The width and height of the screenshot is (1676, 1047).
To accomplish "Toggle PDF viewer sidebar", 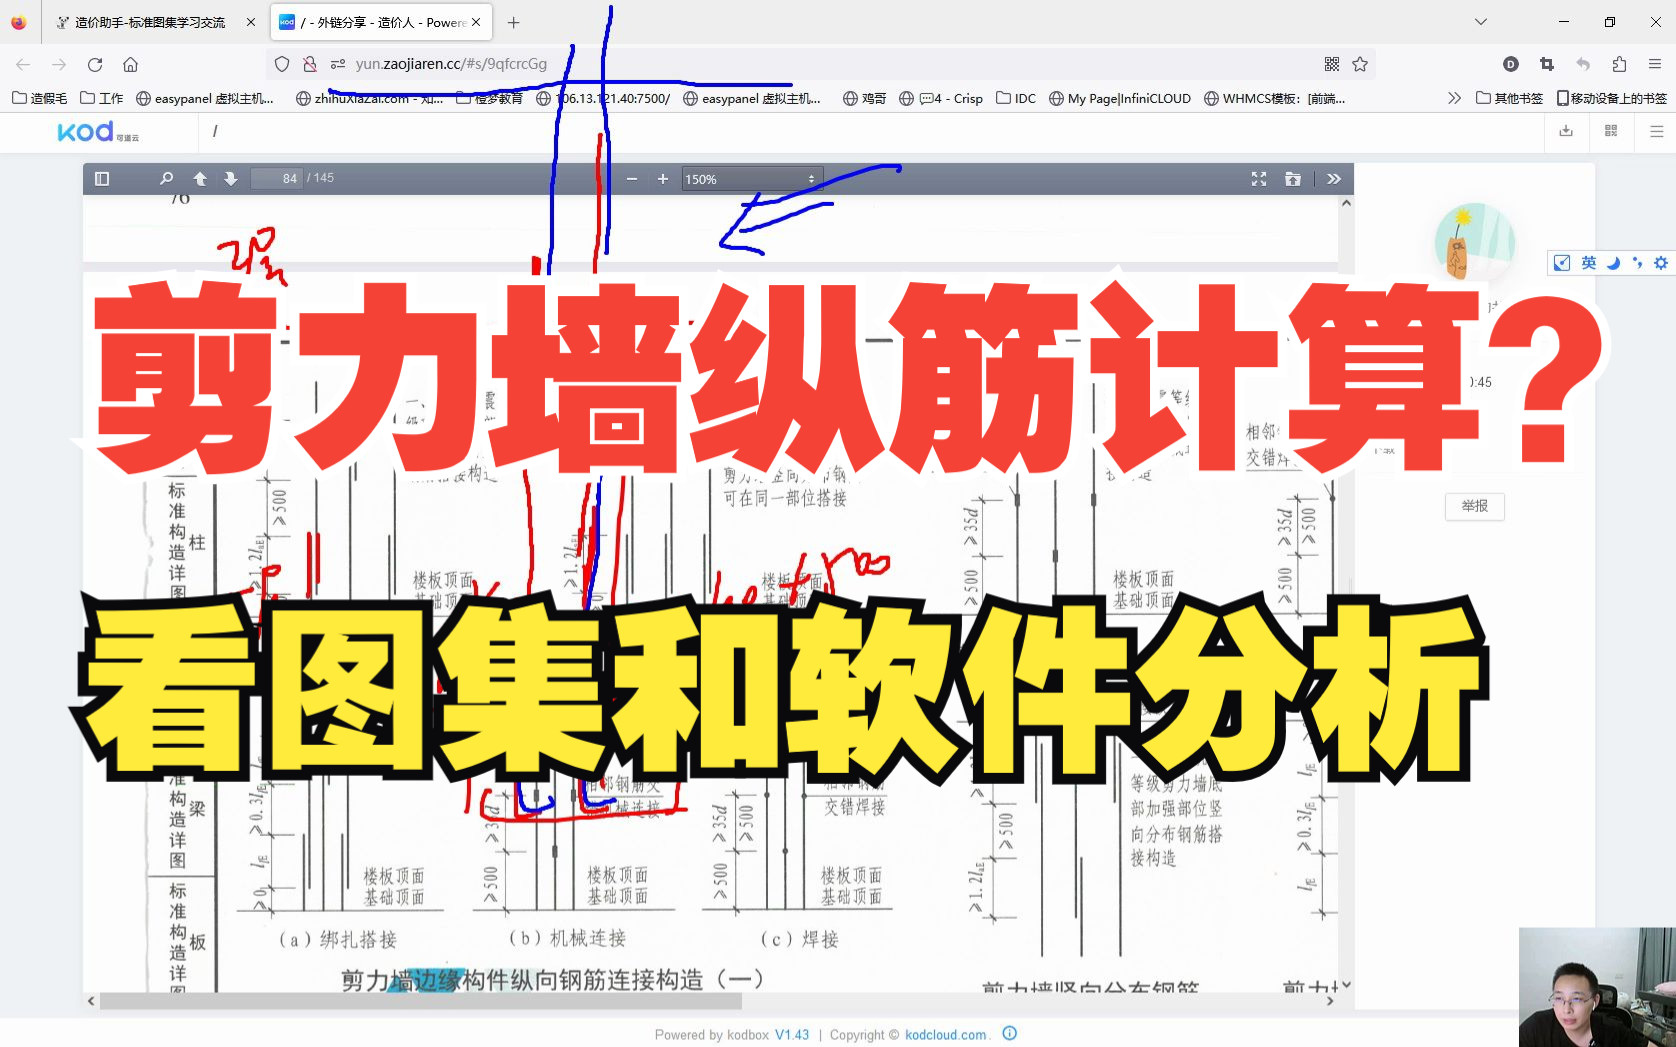I will [101, 179].
